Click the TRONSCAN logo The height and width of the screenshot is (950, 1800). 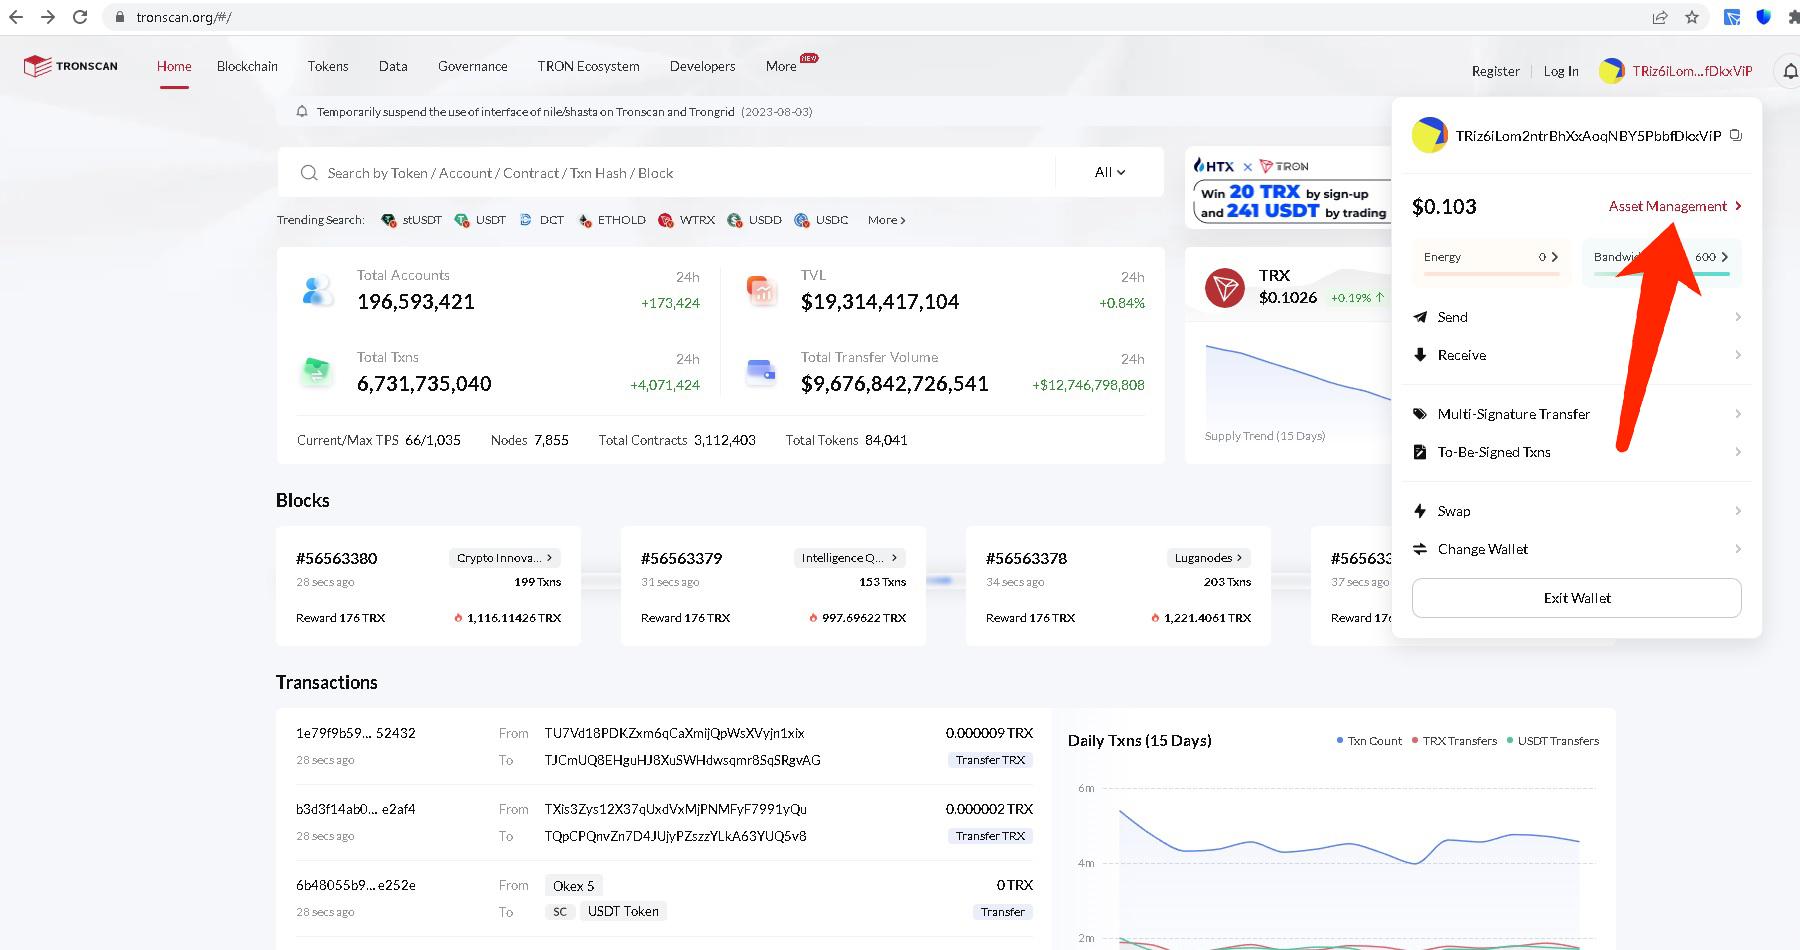pos(70,66)
